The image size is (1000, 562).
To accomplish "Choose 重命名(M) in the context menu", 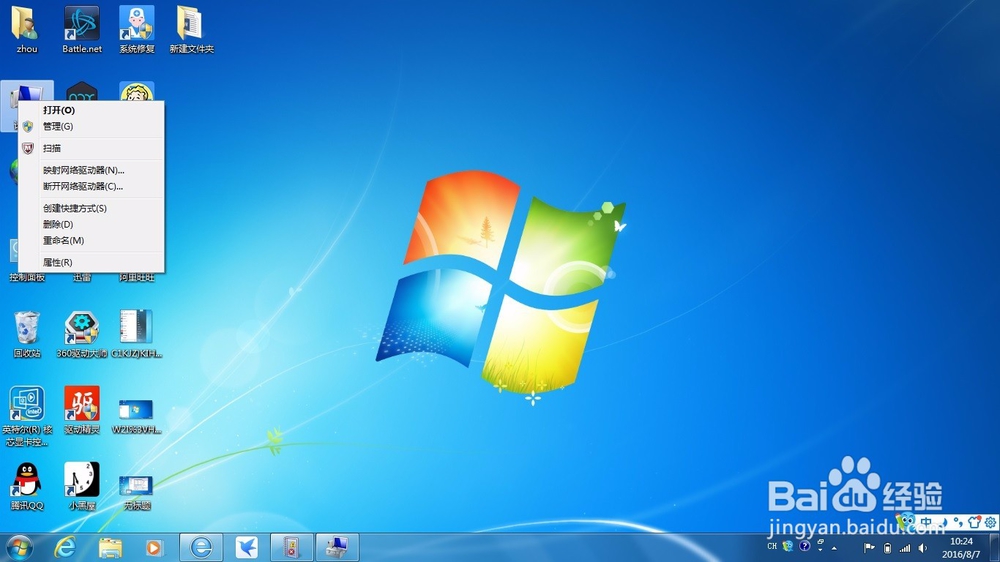I will point(91,240).
